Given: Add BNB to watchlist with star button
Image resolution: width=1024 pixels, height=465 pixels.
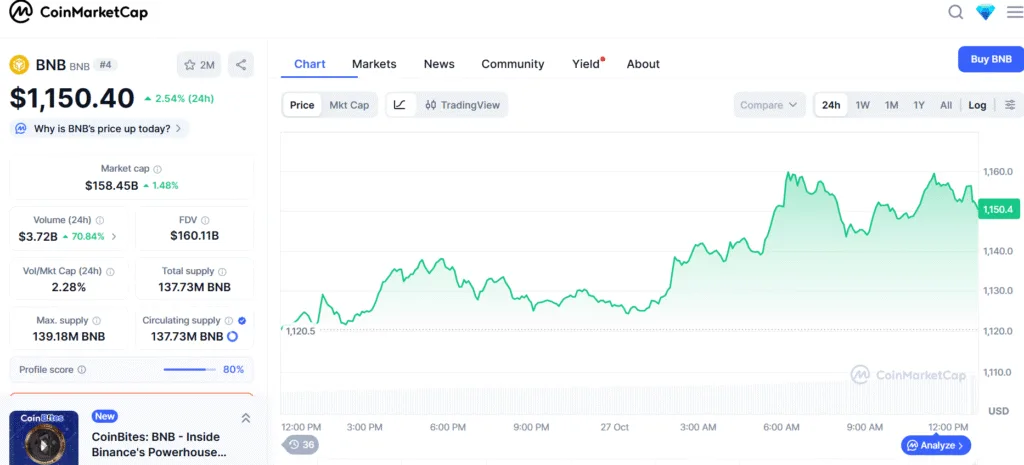Looking at the screenshot, I should [198, 65].
